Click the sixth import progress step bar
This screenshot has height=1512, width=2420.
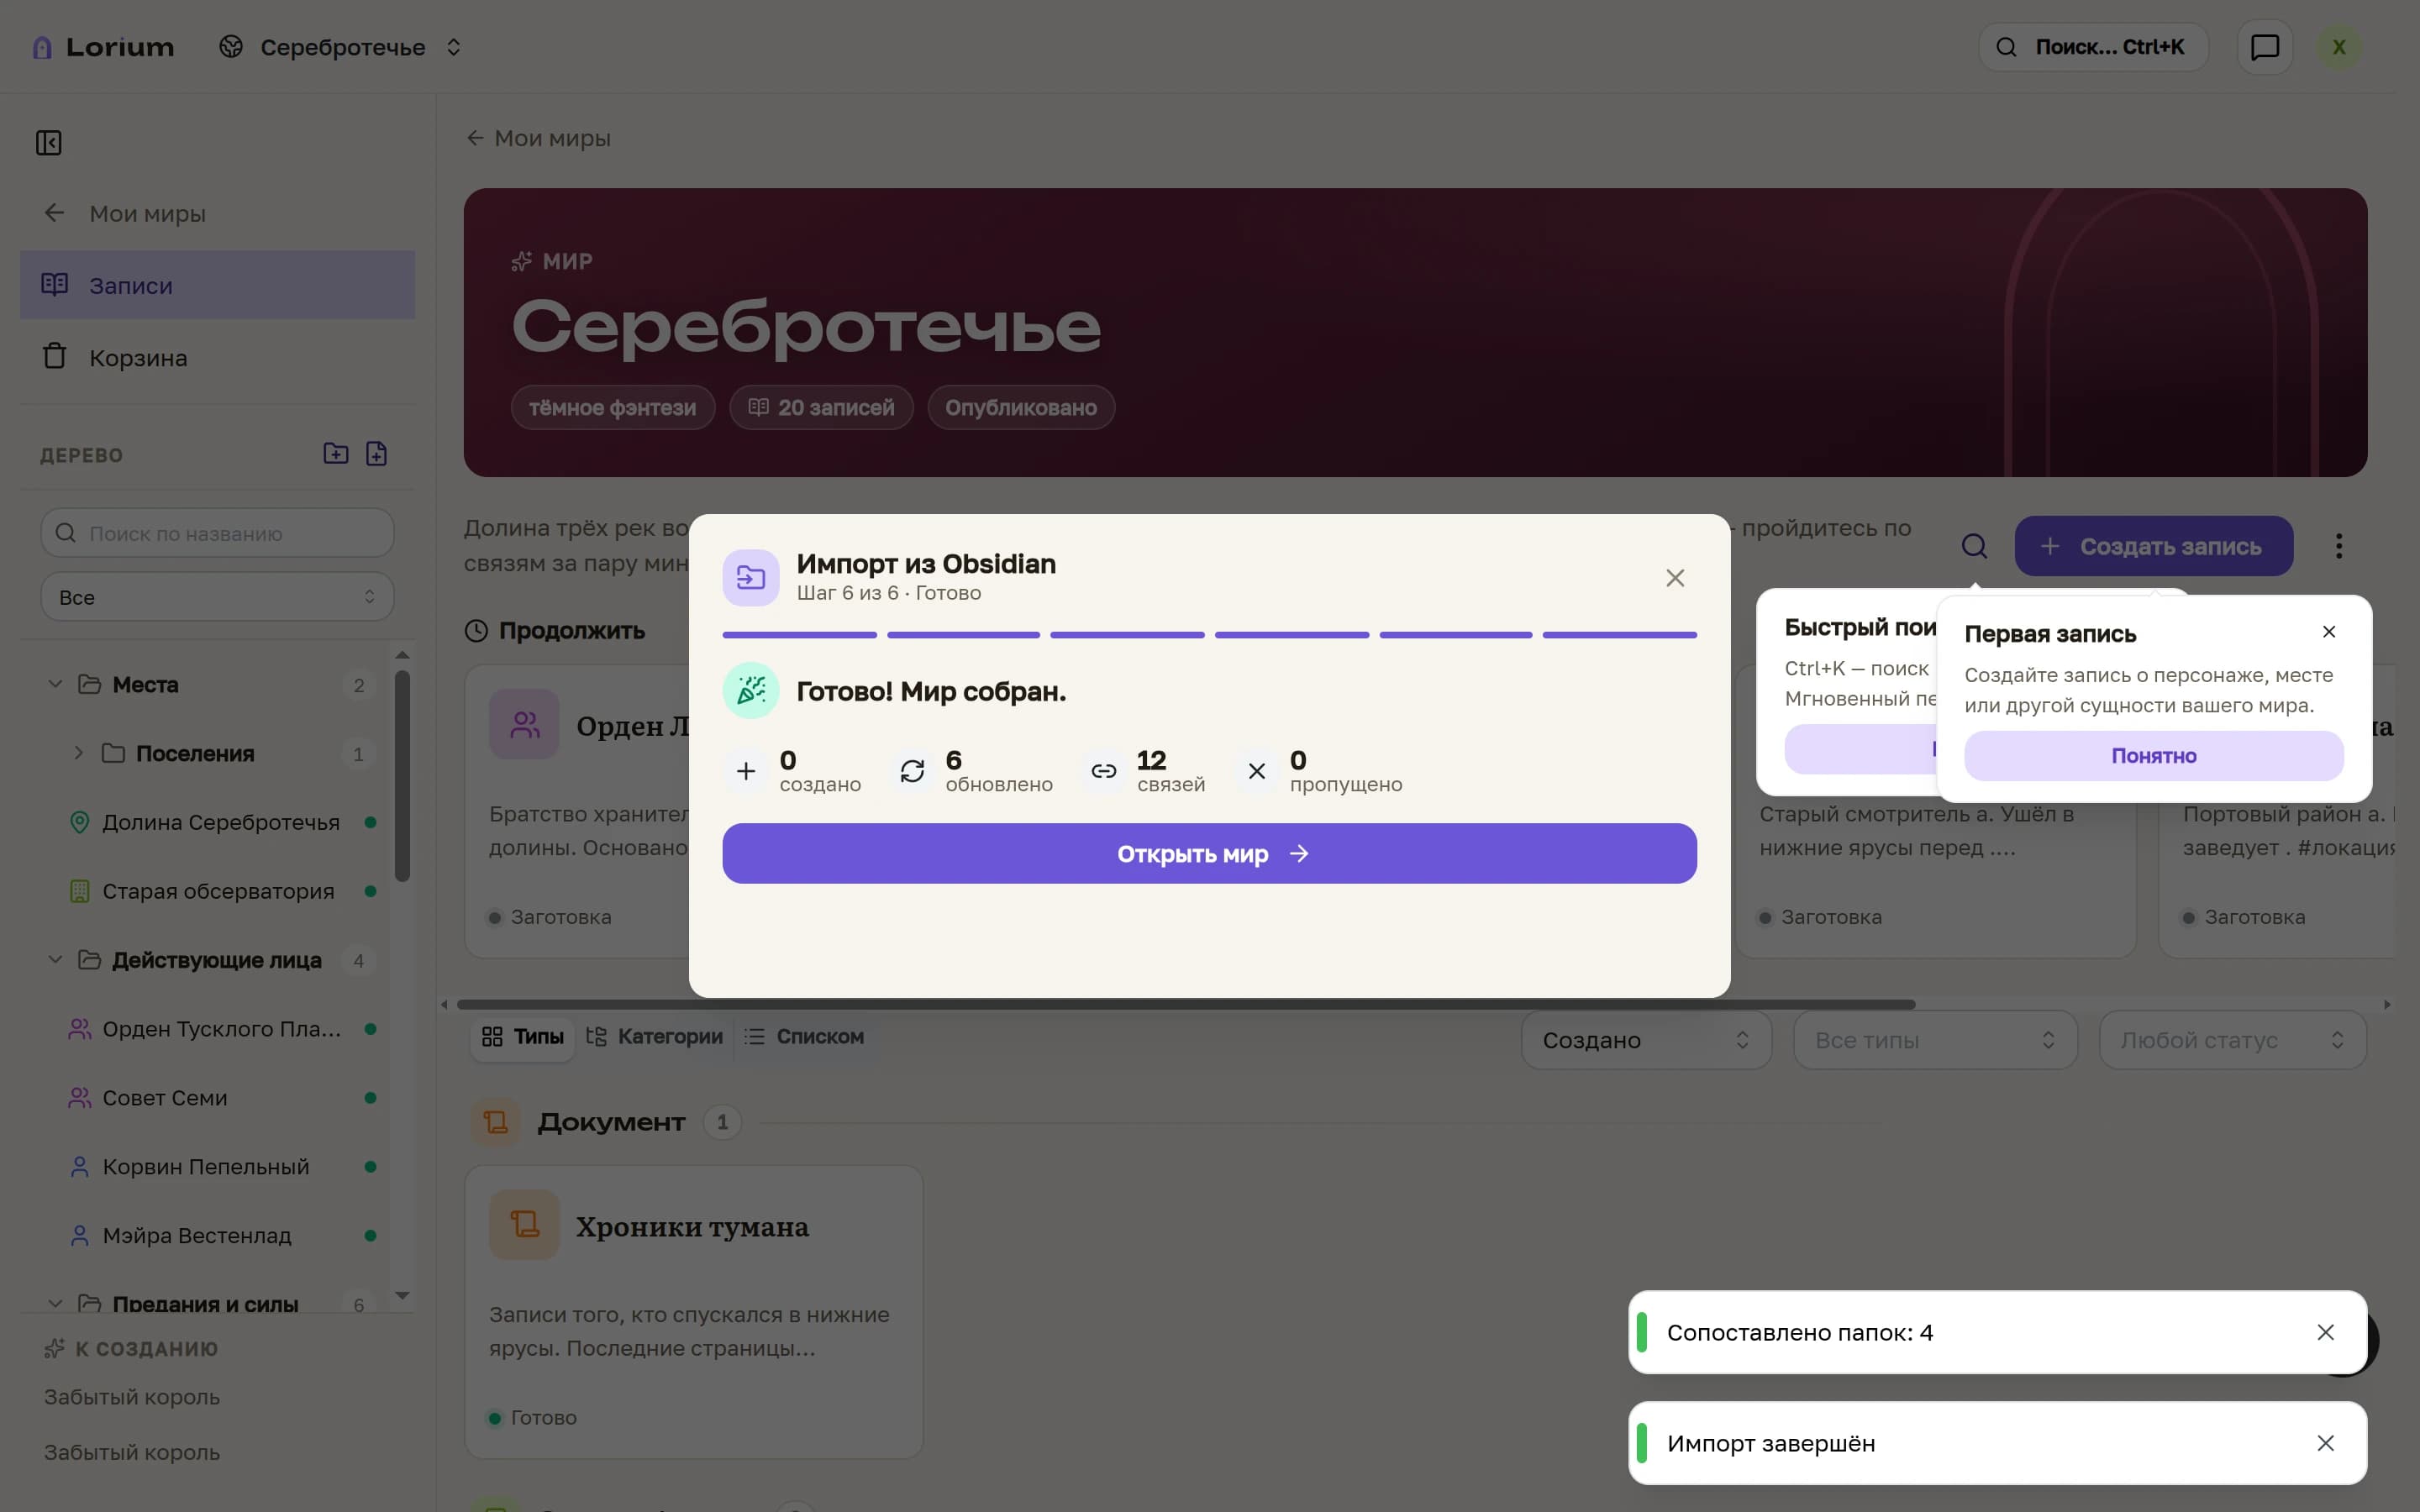tap(1619, 635)
